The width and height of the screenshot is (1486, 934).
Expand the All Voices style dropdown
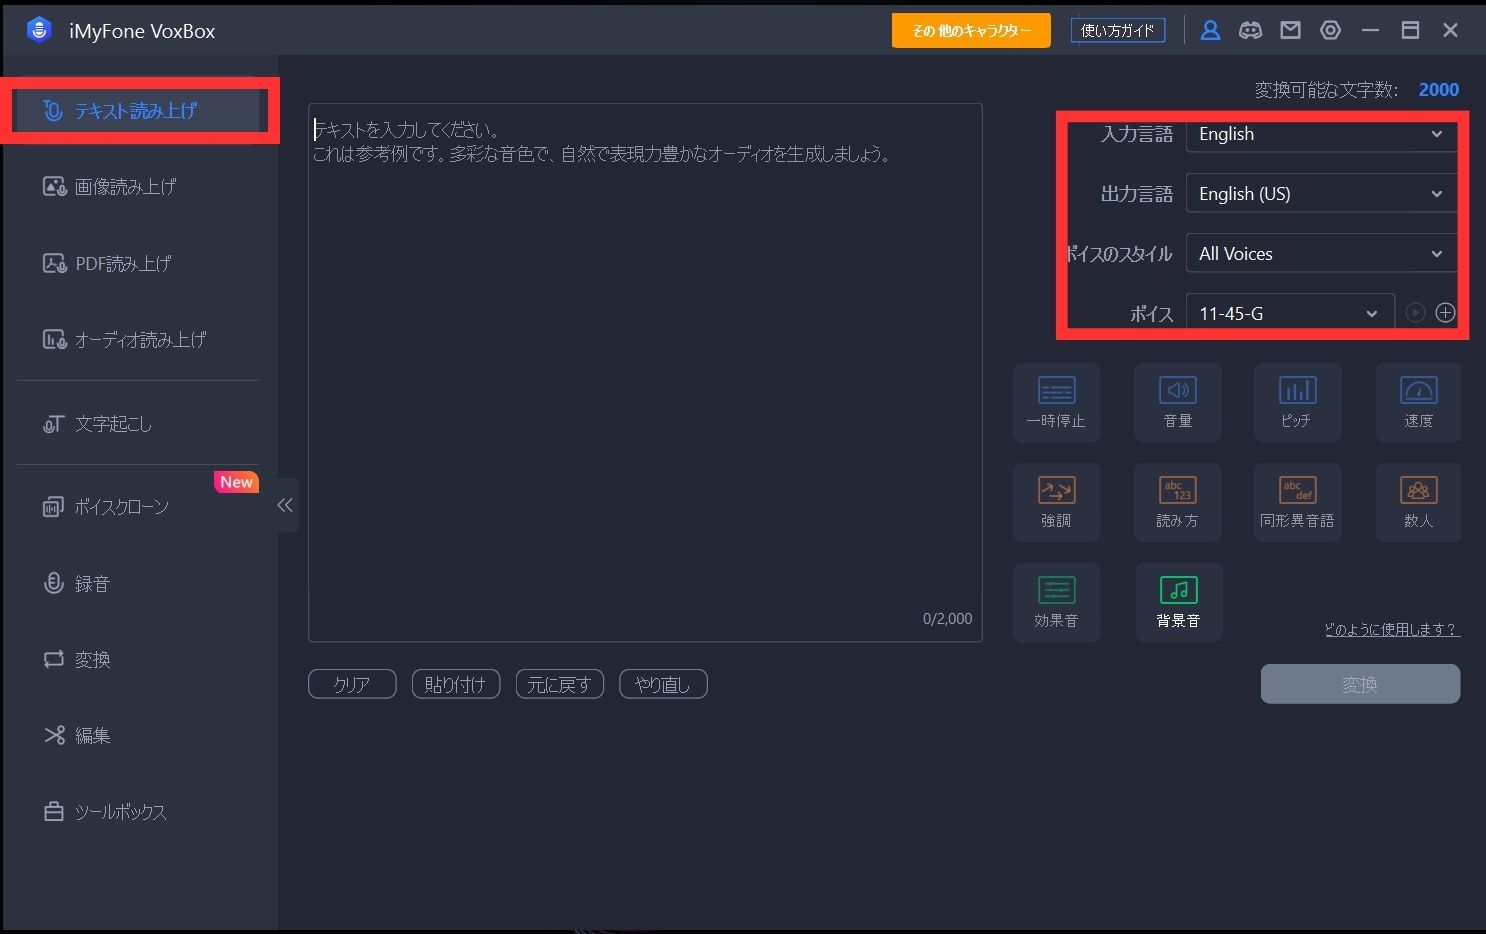pos(1320,254)
